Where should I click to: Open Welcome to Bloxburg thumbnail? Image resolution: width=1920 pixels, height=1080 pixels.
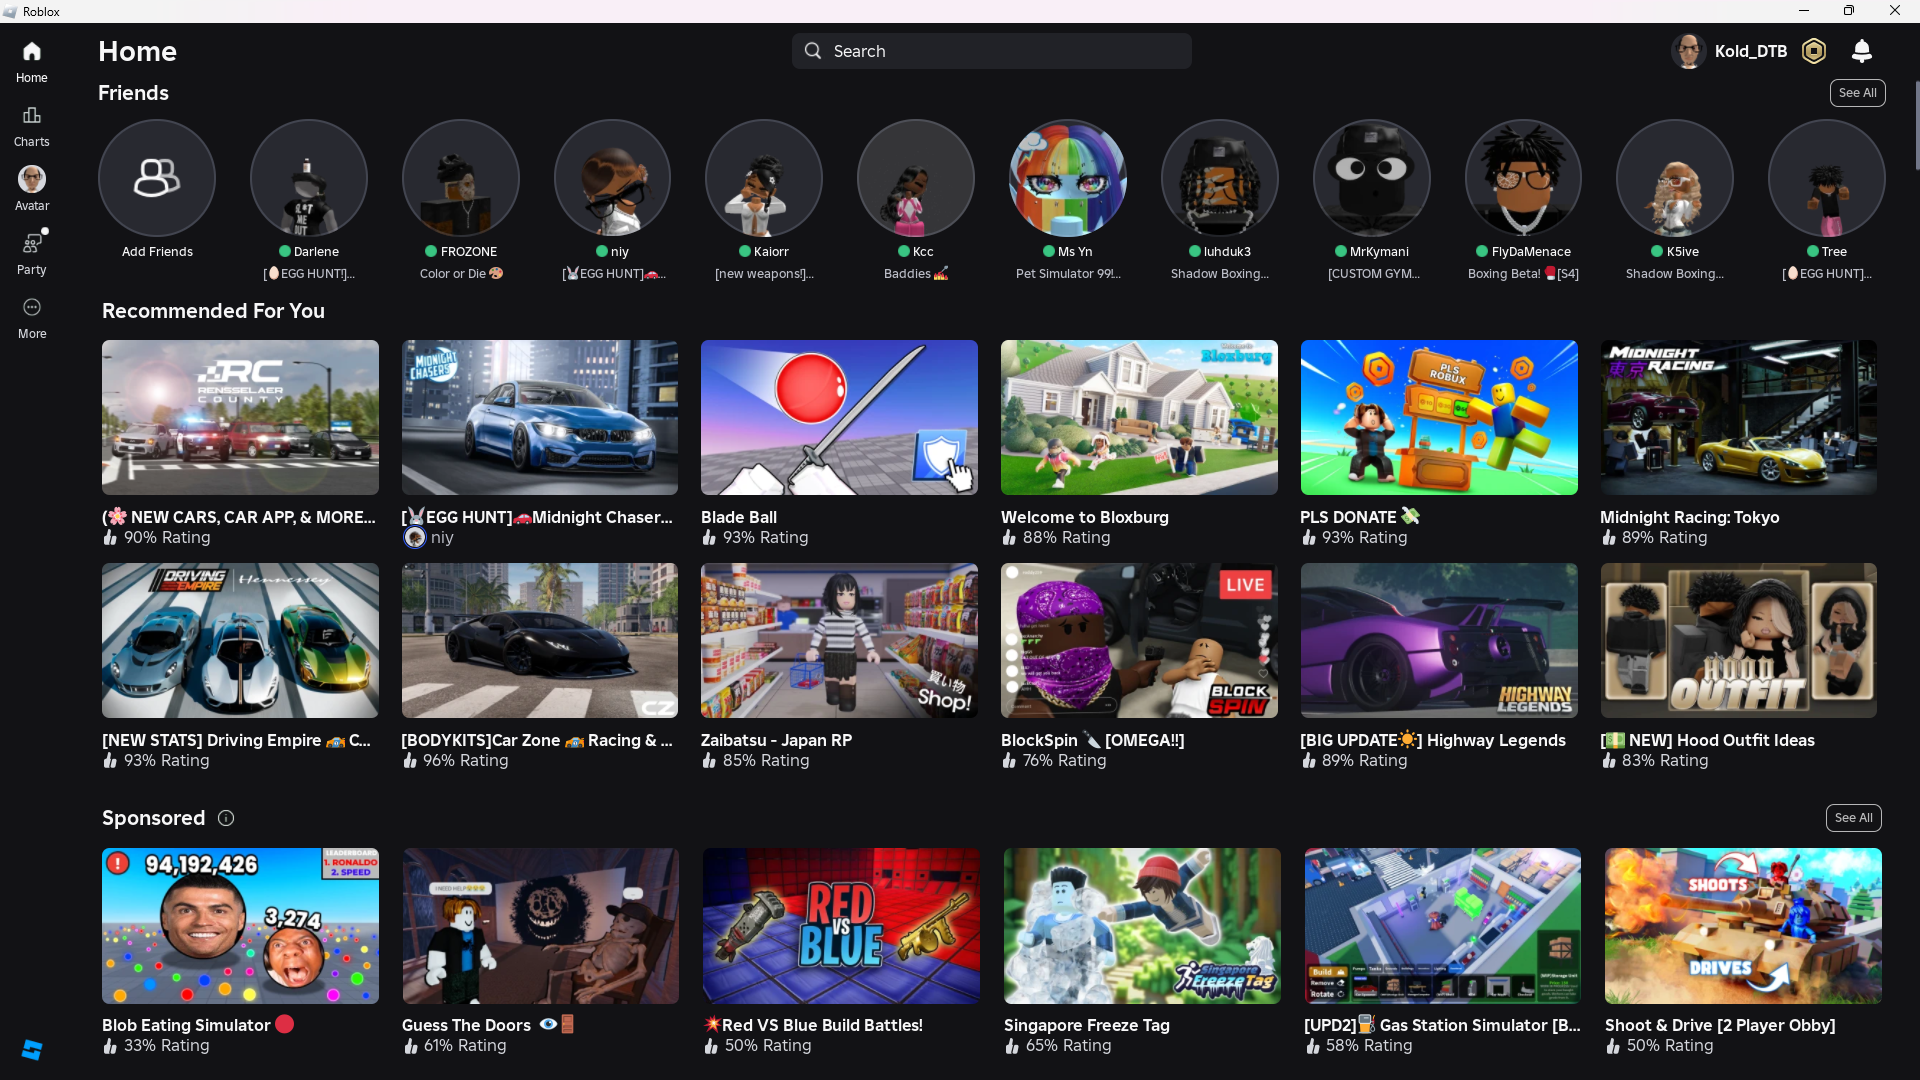[x=1139, y=417]
